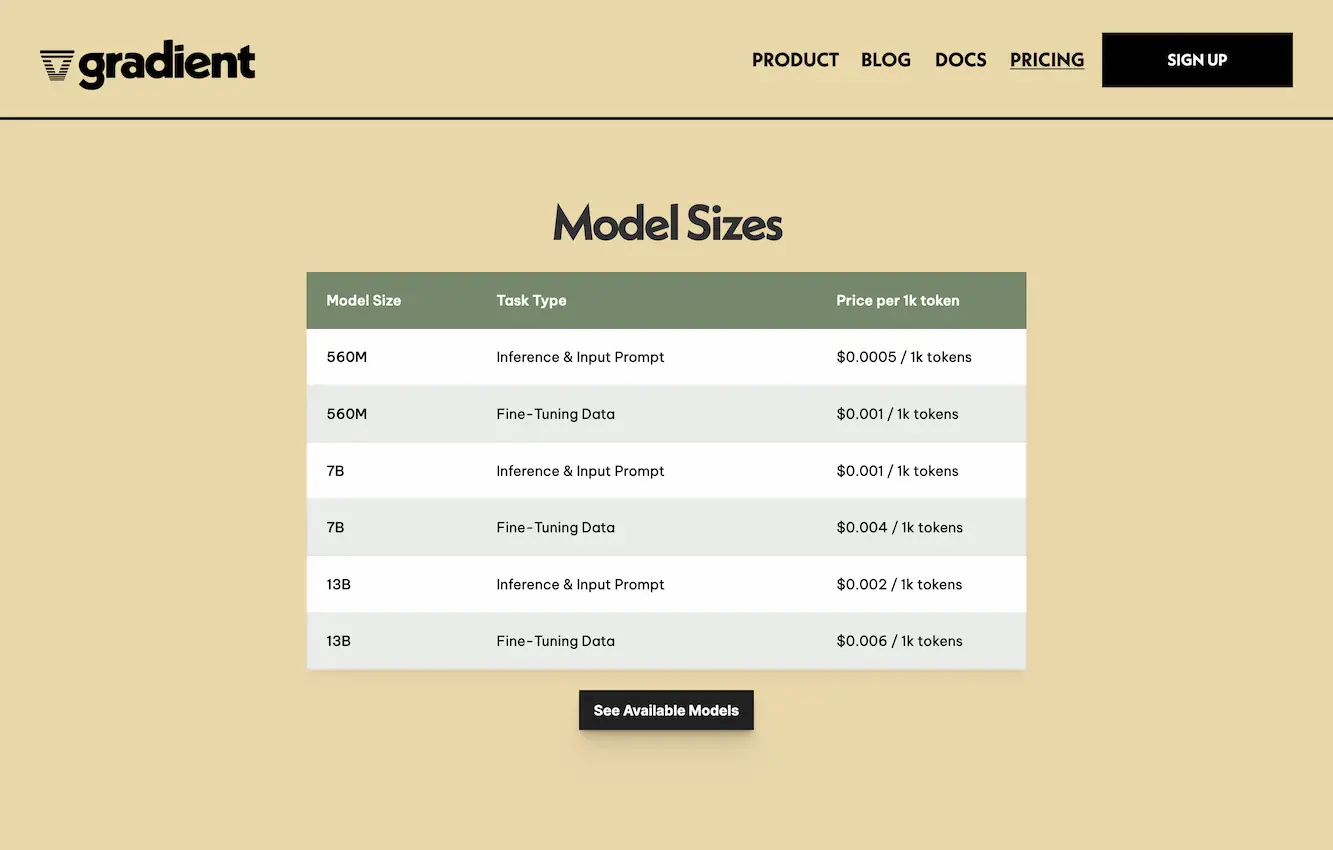Viewport: 1333px width, 850px height.
Task: Click the Model Sizes heading
Action: click(667, 223)
